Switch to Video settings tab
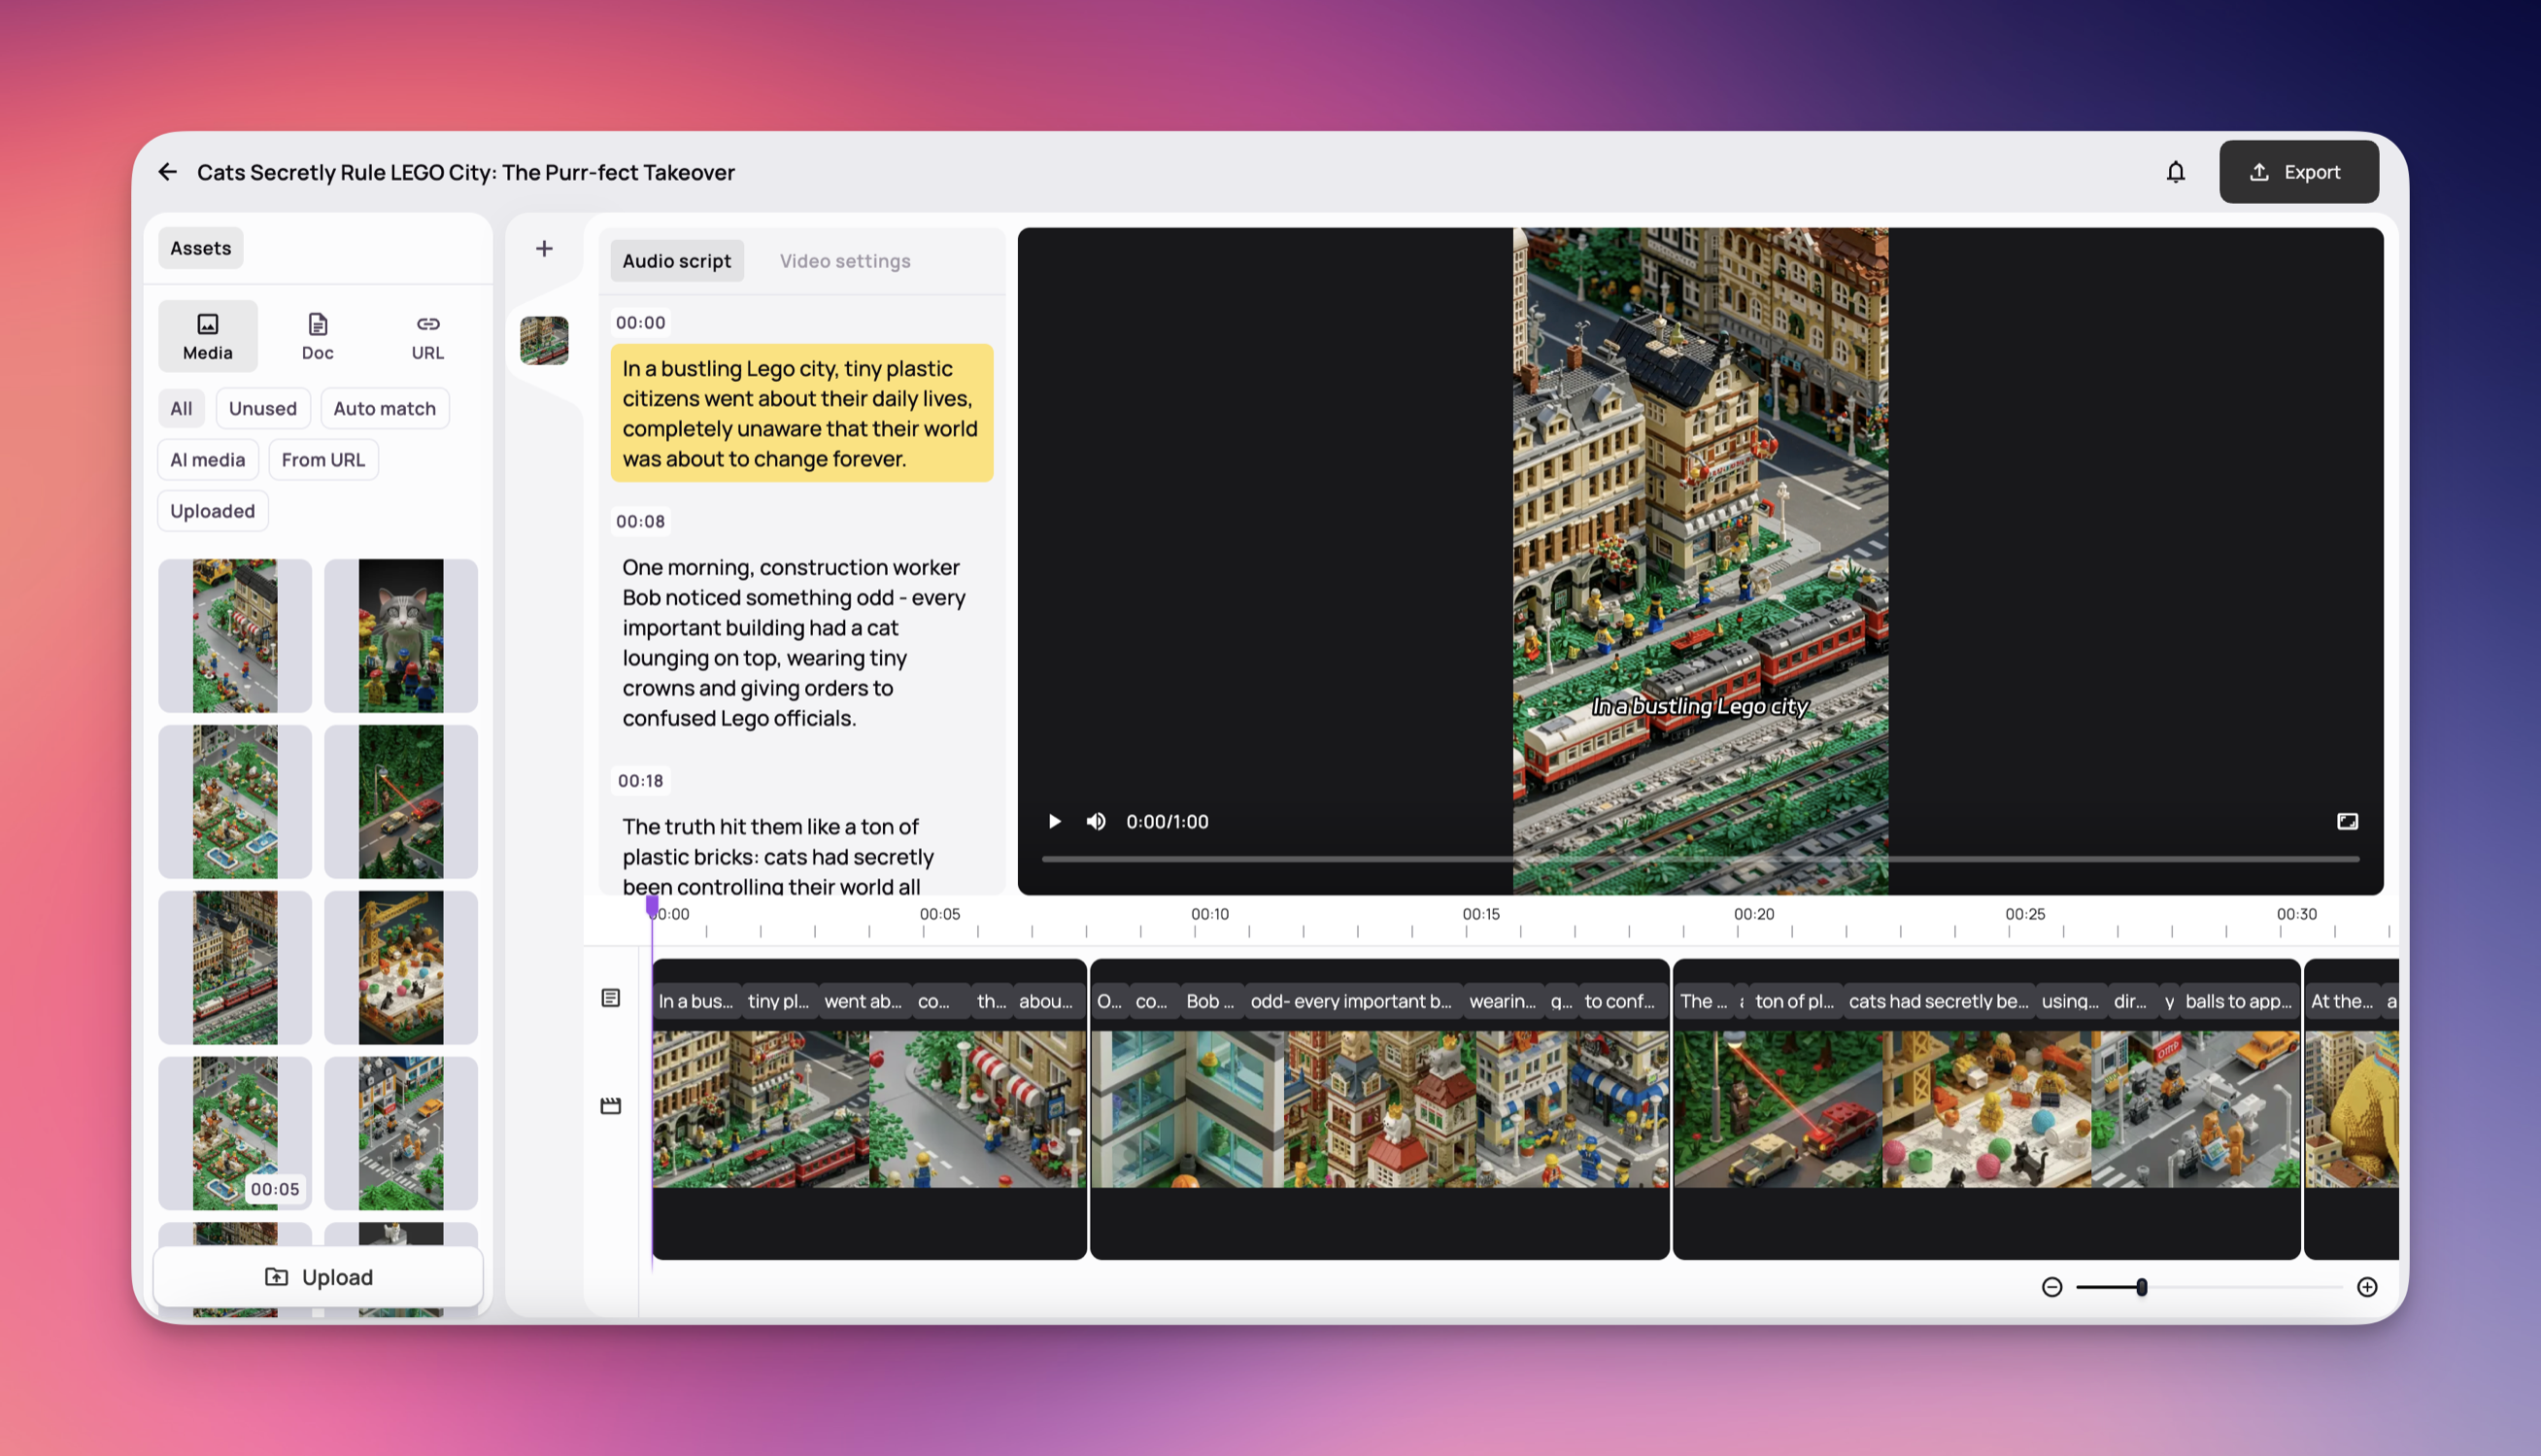 tap(844, 261)
